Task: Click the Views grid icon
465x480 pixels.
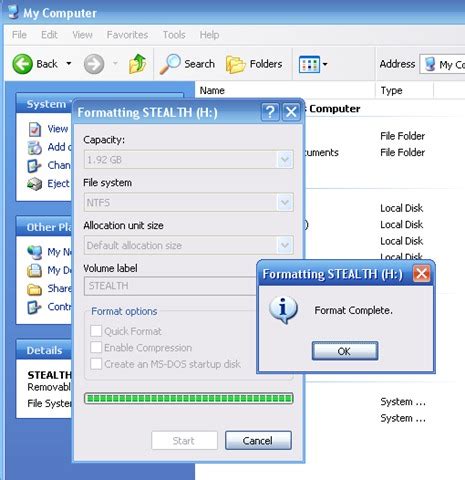Action: point(309,64)
